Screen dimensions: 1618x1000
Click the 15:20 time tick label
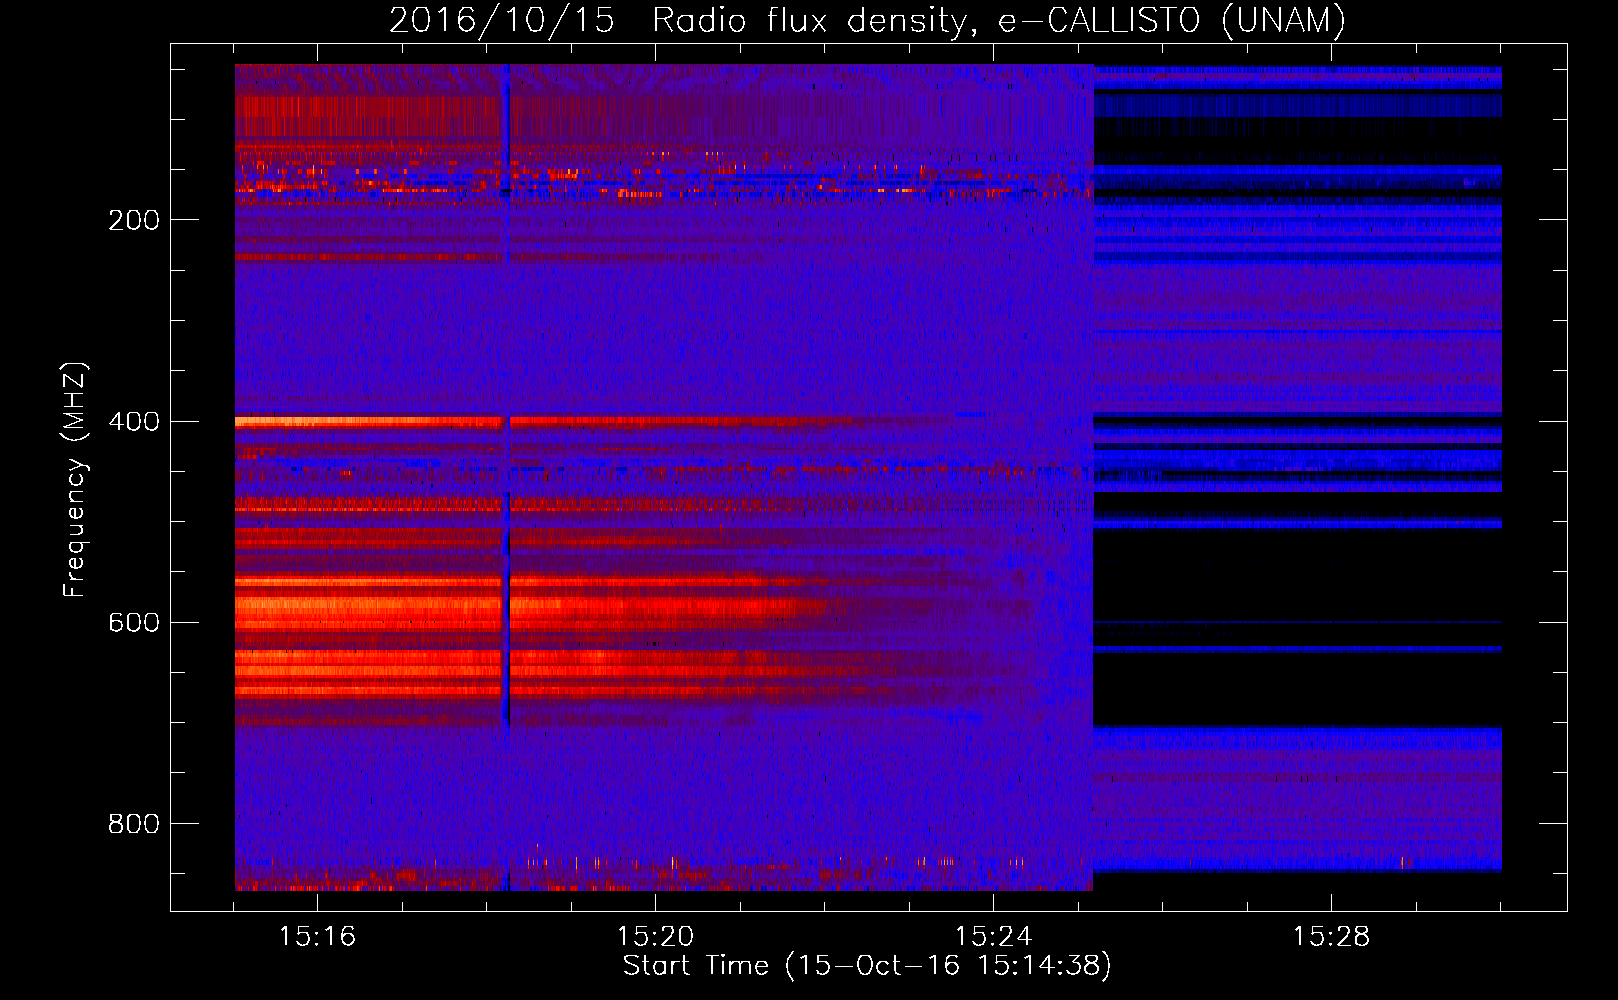[655, 937]
